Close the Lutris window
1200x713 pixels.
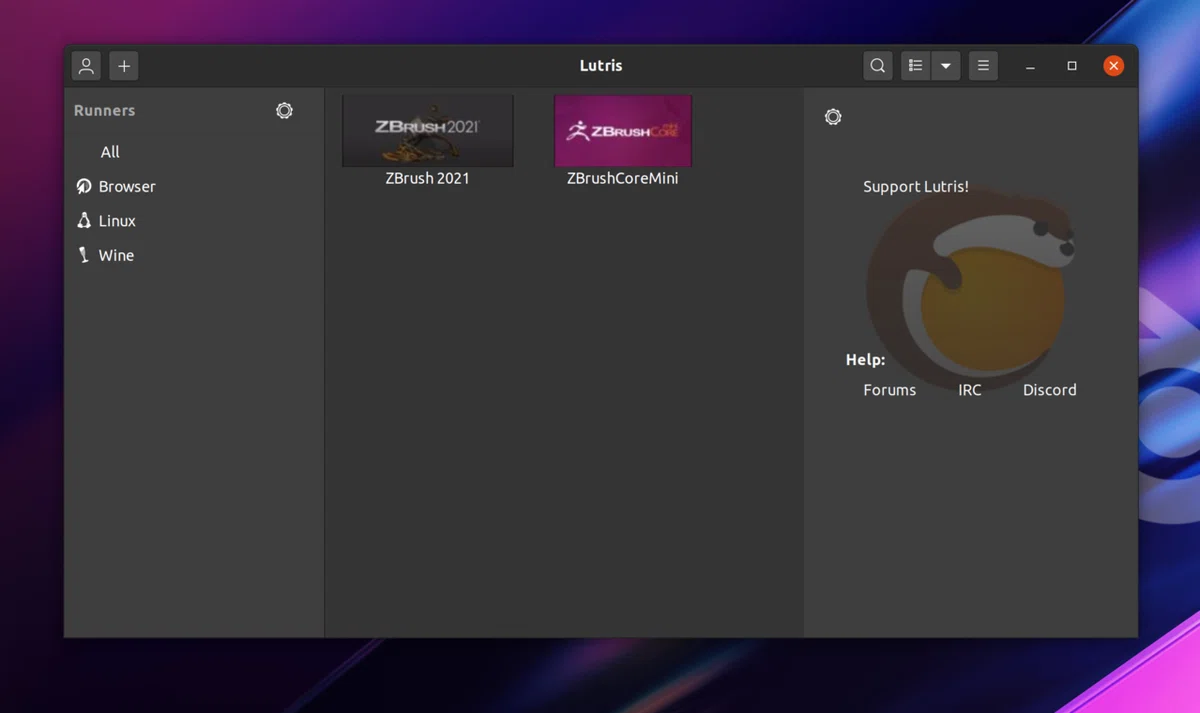tap(1113, 66)
